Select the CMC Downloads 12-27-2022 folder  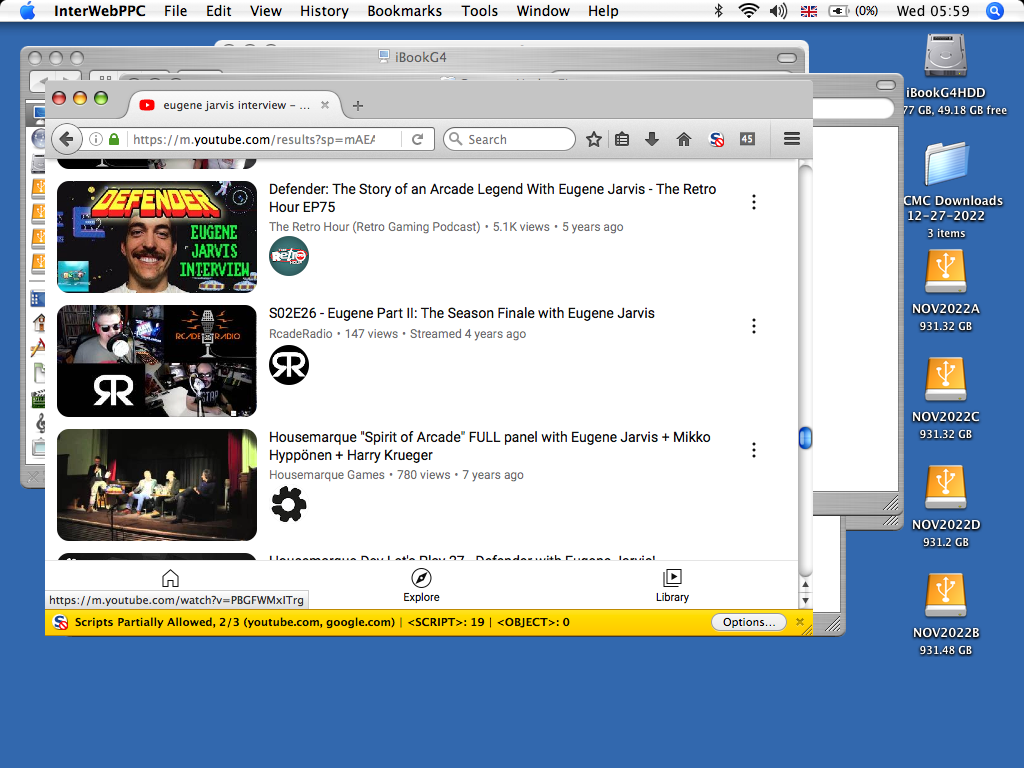coord(946,165)
